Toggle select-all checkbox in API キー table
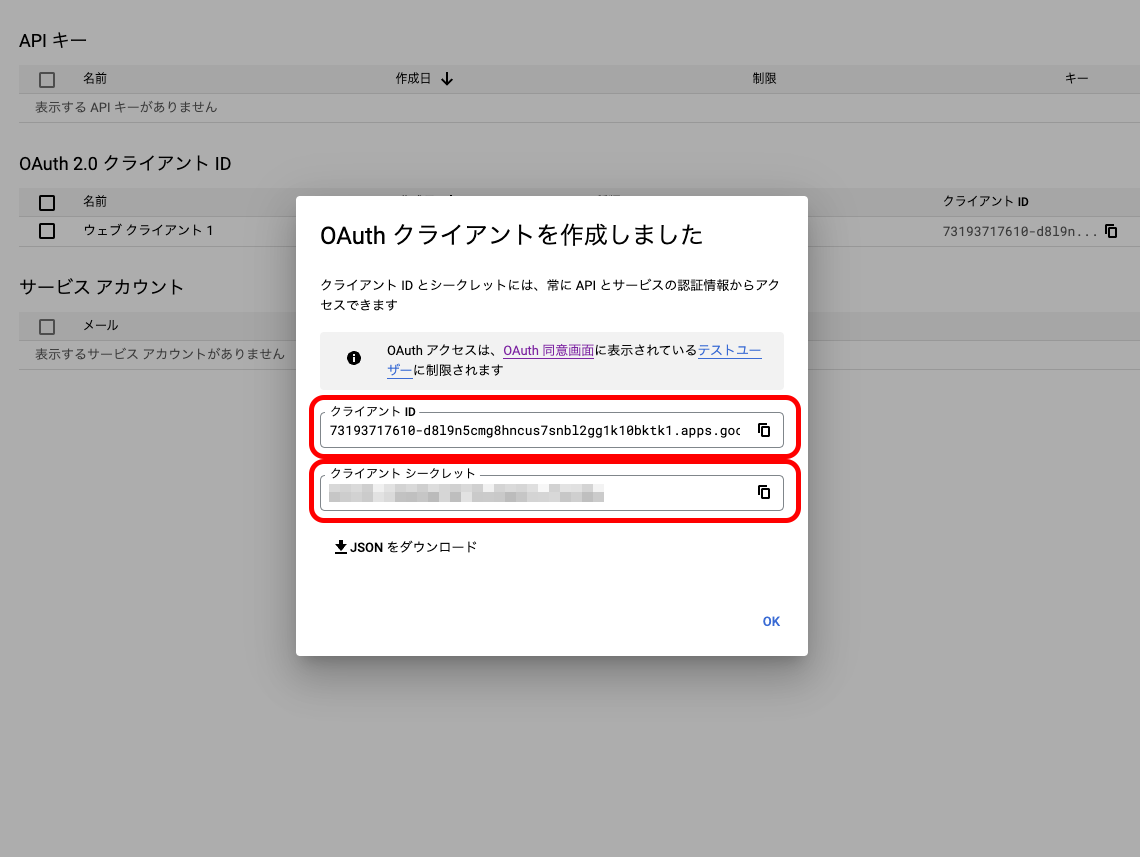This screenshot has width=1140, height=857. pyautogui.click(x=47, y=79)
